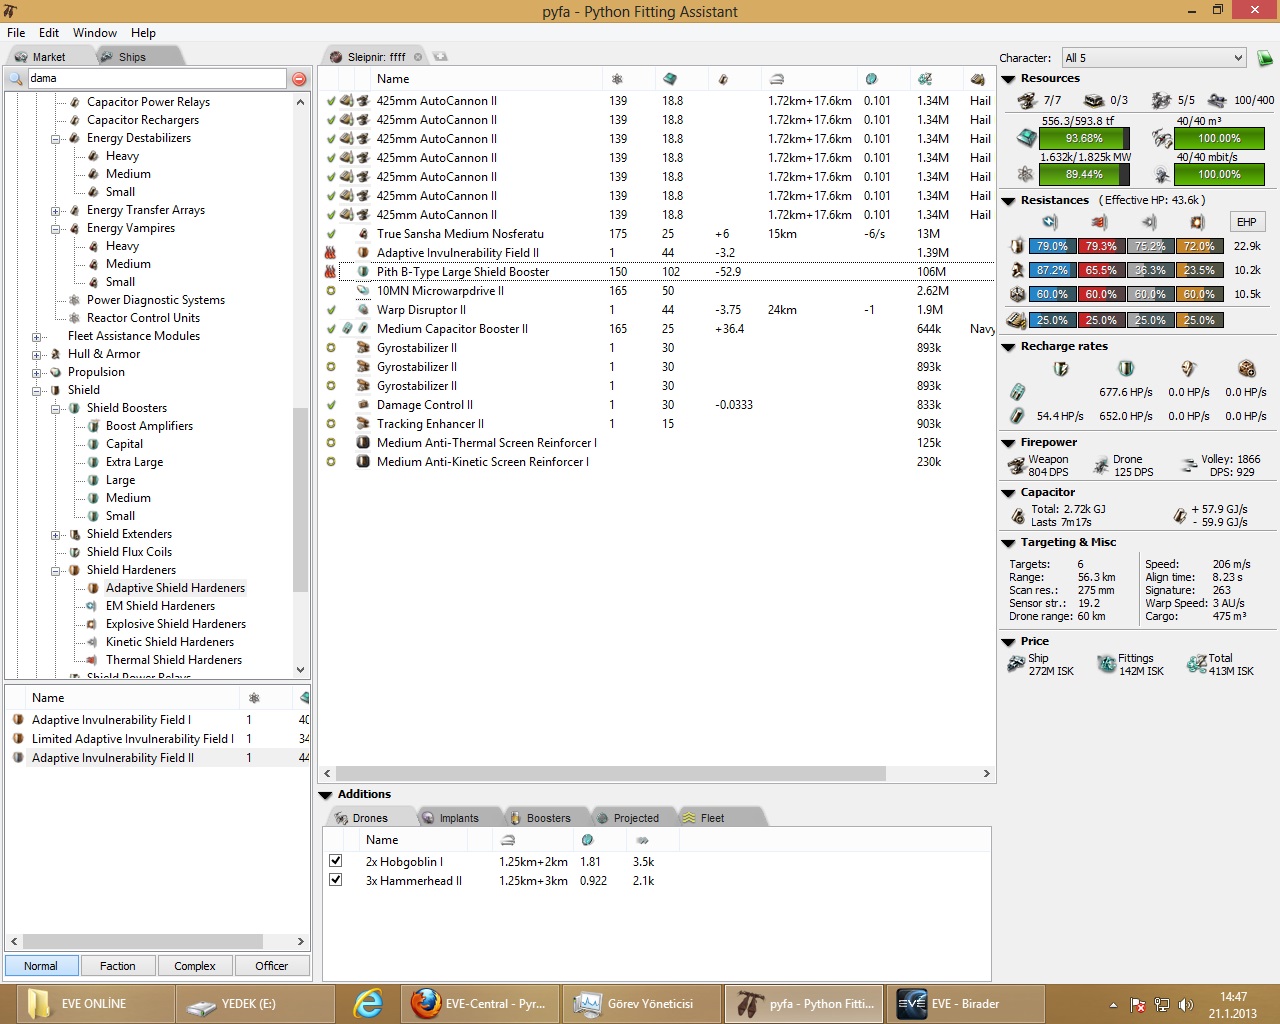Screen dimensions: 1280x1024
Task: Open Adaptive Shield Hardeners category
Action: click(175, 588)
